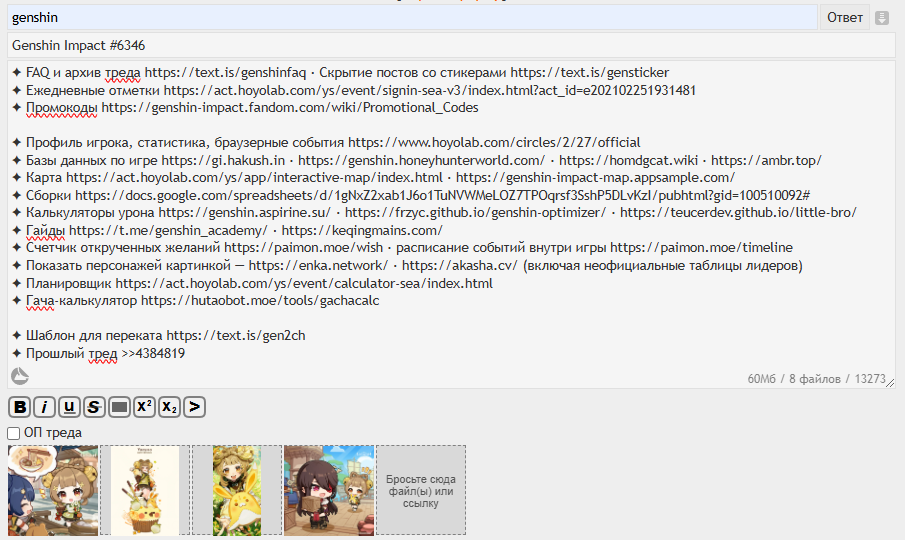This screenshot has height=540, width=905.
Task: Place the cursor on the misspelled word Промокоды
Action: coord(62,108)
